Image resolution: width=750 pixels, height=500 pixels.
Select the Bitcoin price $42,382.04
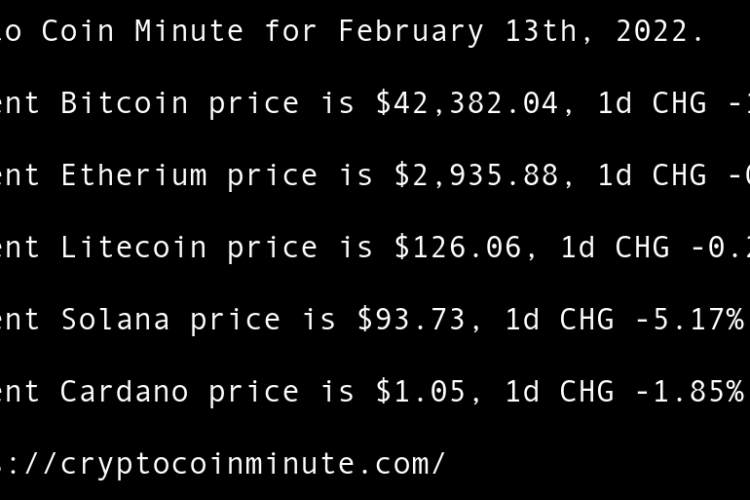tap(467, 103)
